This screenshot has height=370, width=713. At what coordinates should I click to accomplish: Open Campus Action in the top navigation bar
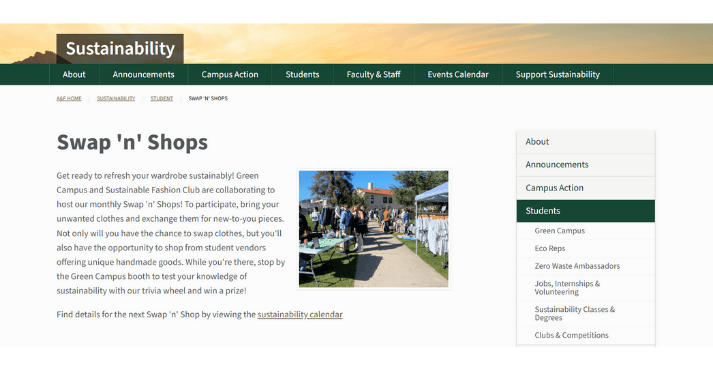point(230,75)
